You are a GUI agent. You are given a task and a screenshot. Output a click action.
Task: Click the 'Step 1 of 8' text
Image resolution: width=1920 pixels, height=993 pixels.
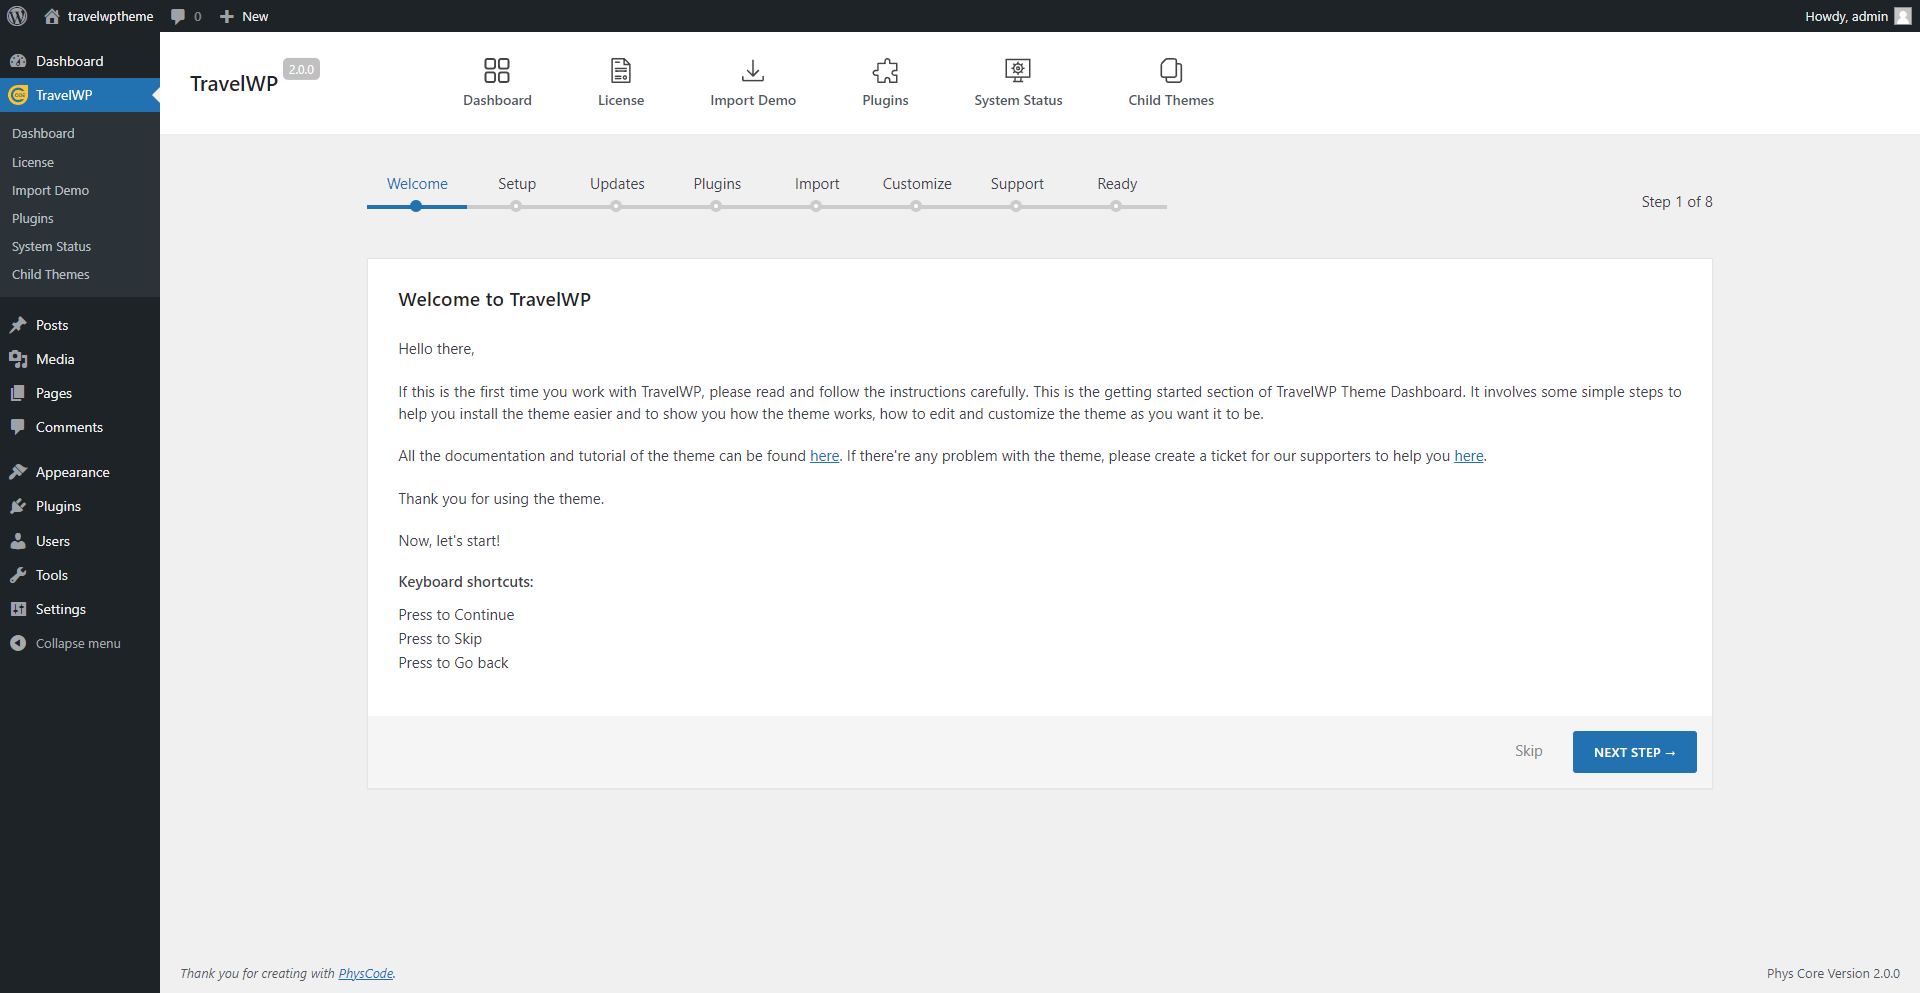click(x=1676, y=202)
